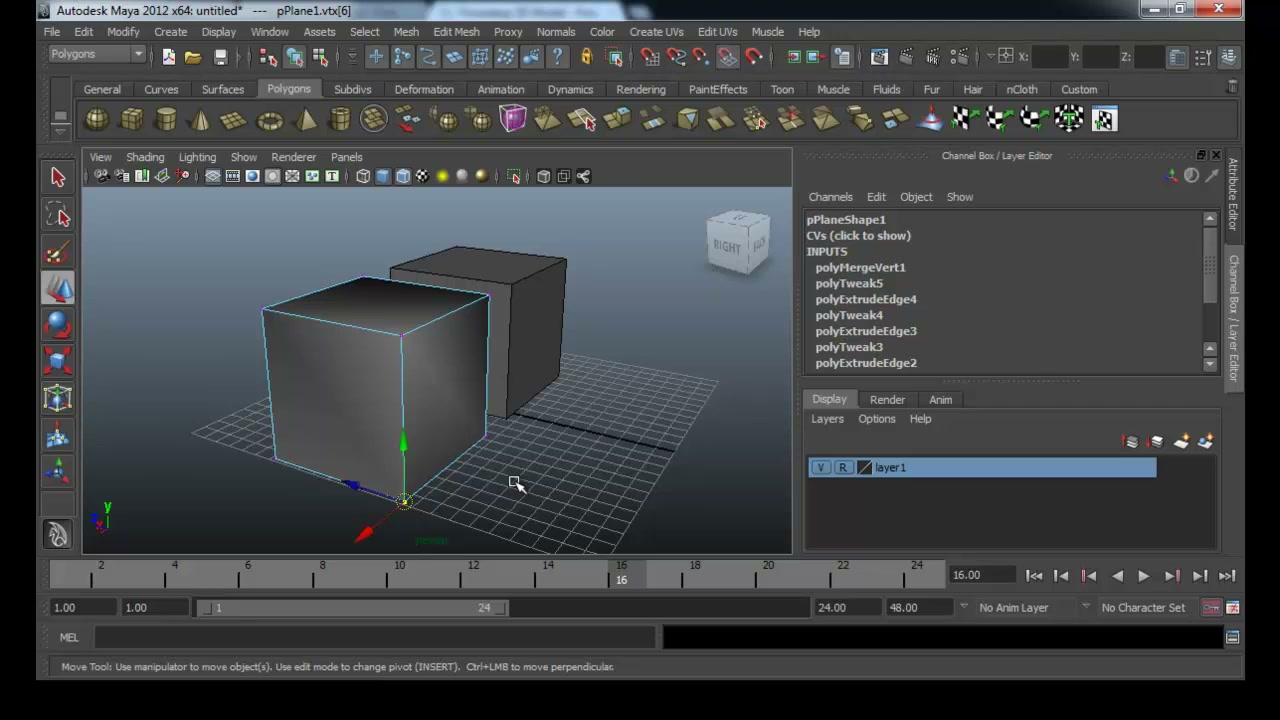Switch to the Rendering shelf tab
The image size is (1280, 720).
point(640,89)
